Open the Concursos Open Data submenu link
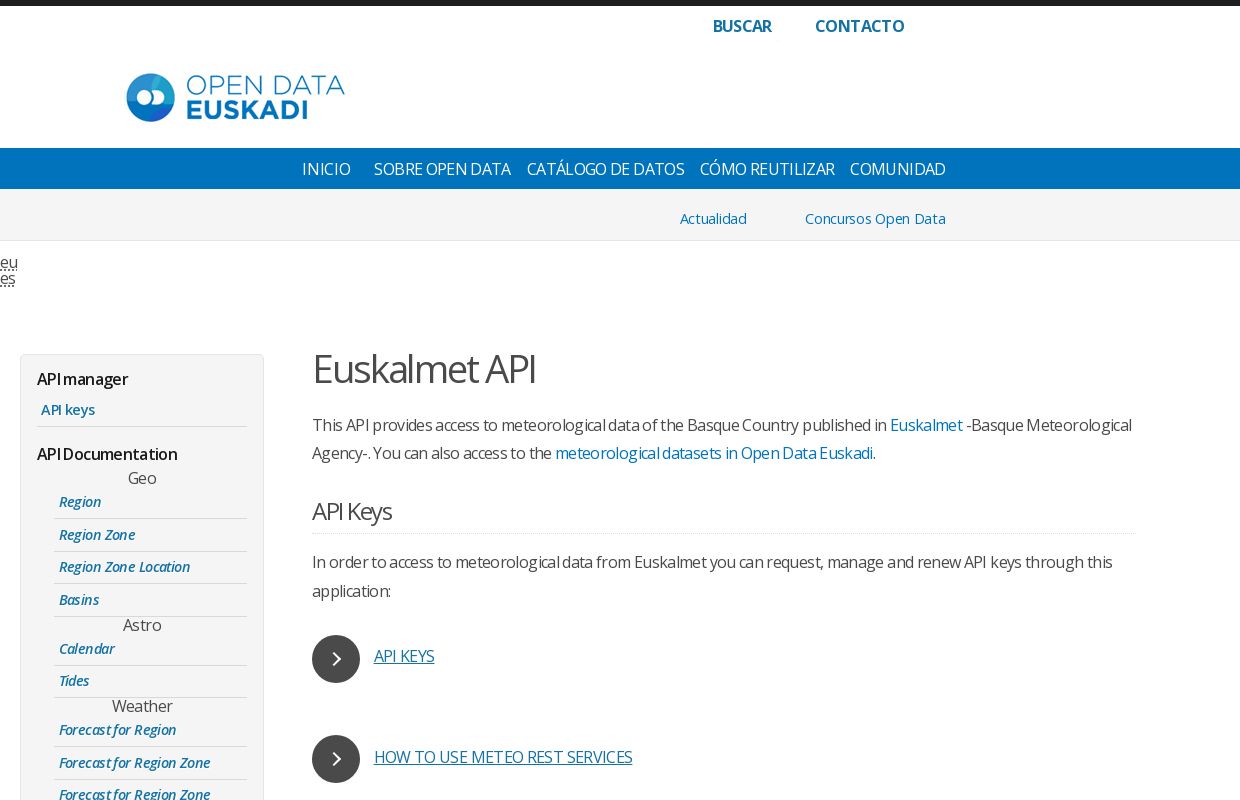1240x800 pixels. 875,218
